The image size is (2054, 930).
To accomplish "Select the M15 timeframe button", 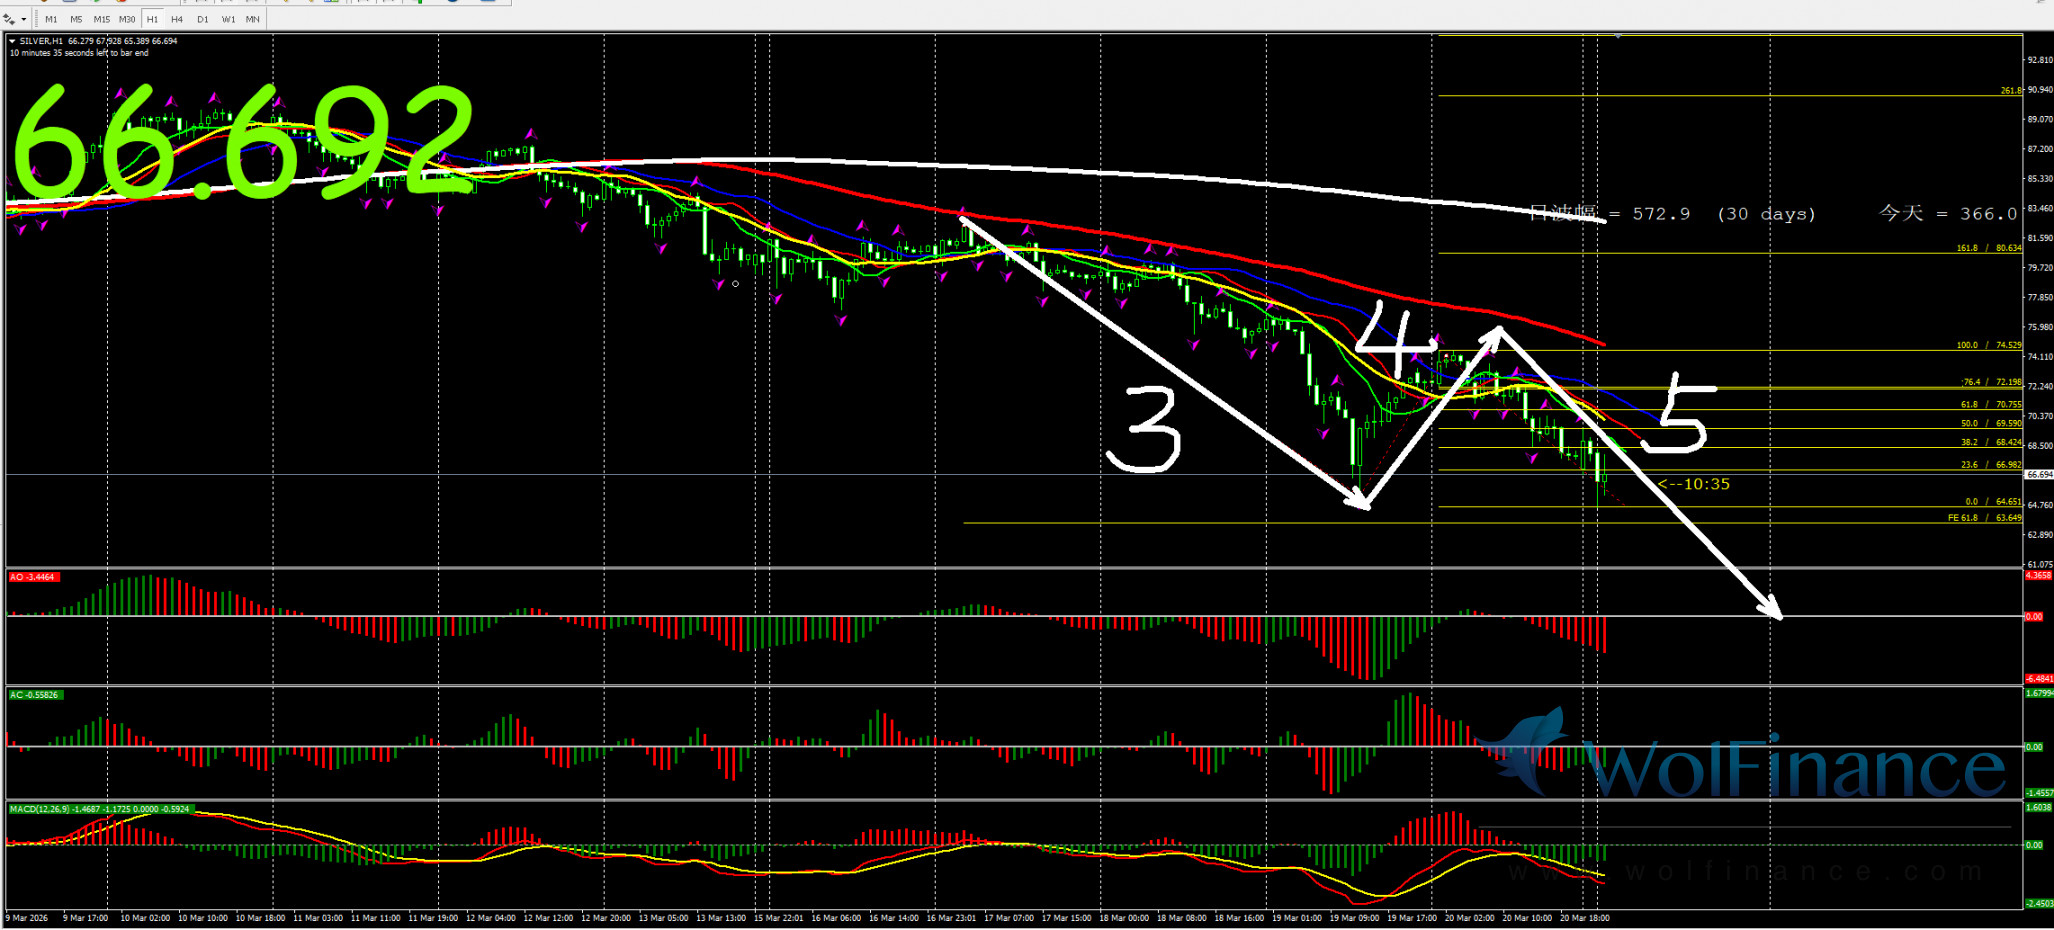I will click(102, 19).
